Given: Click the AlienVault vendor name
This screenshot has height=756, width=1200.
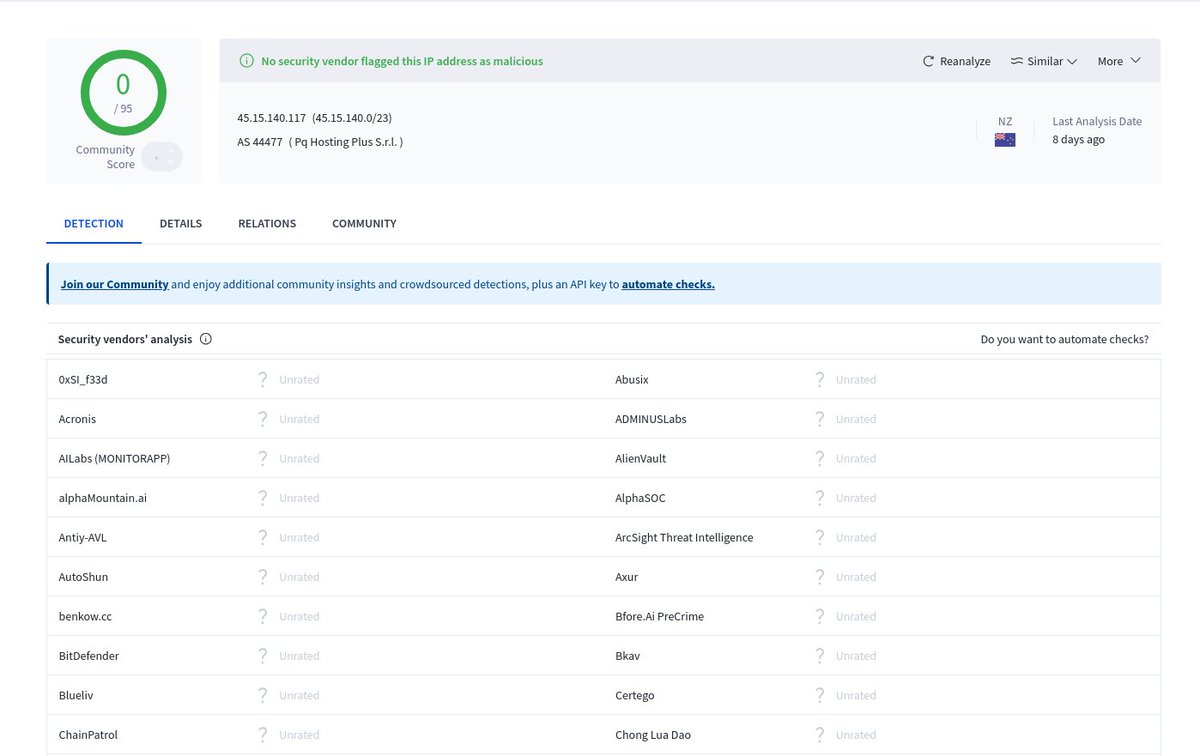Looking at the screenshot, I should click(x=641, y=459).
